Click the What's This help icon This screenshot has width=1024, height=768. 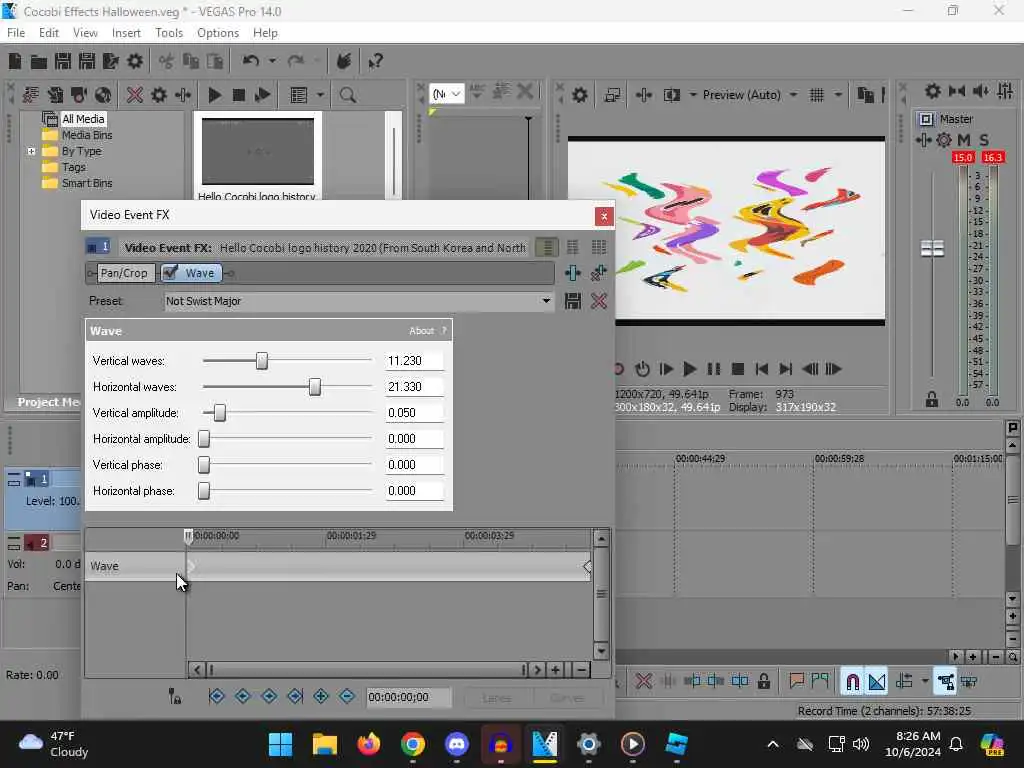point(375,61)
